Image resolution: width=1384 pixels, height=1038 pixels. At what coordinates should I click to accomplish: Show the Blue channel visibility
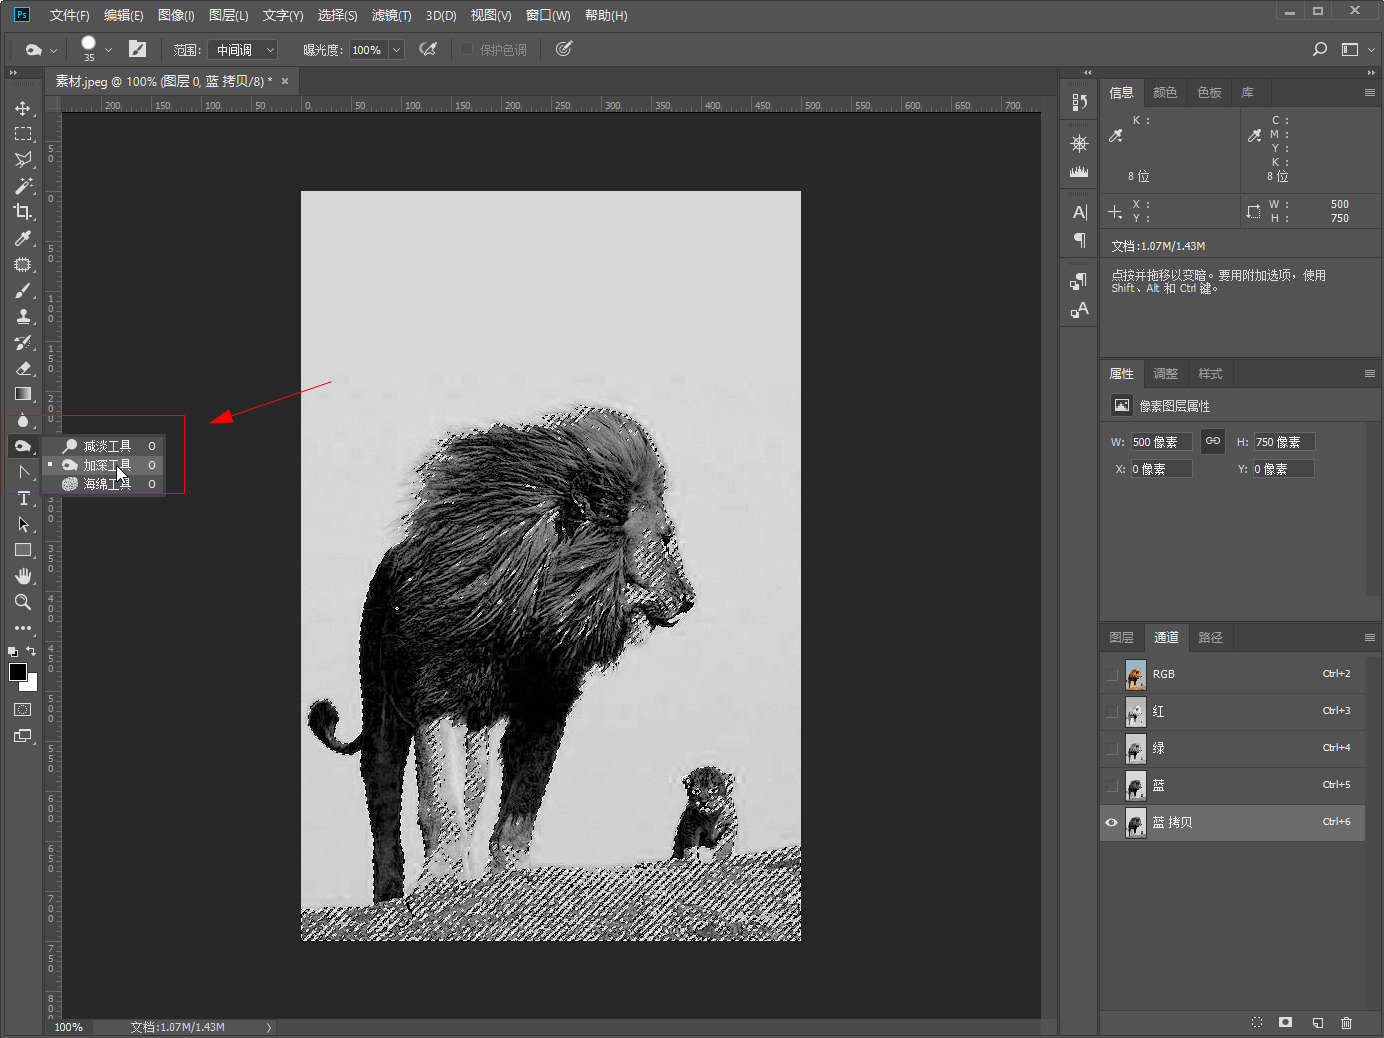pyautogui.click(x=1112, y=785)
